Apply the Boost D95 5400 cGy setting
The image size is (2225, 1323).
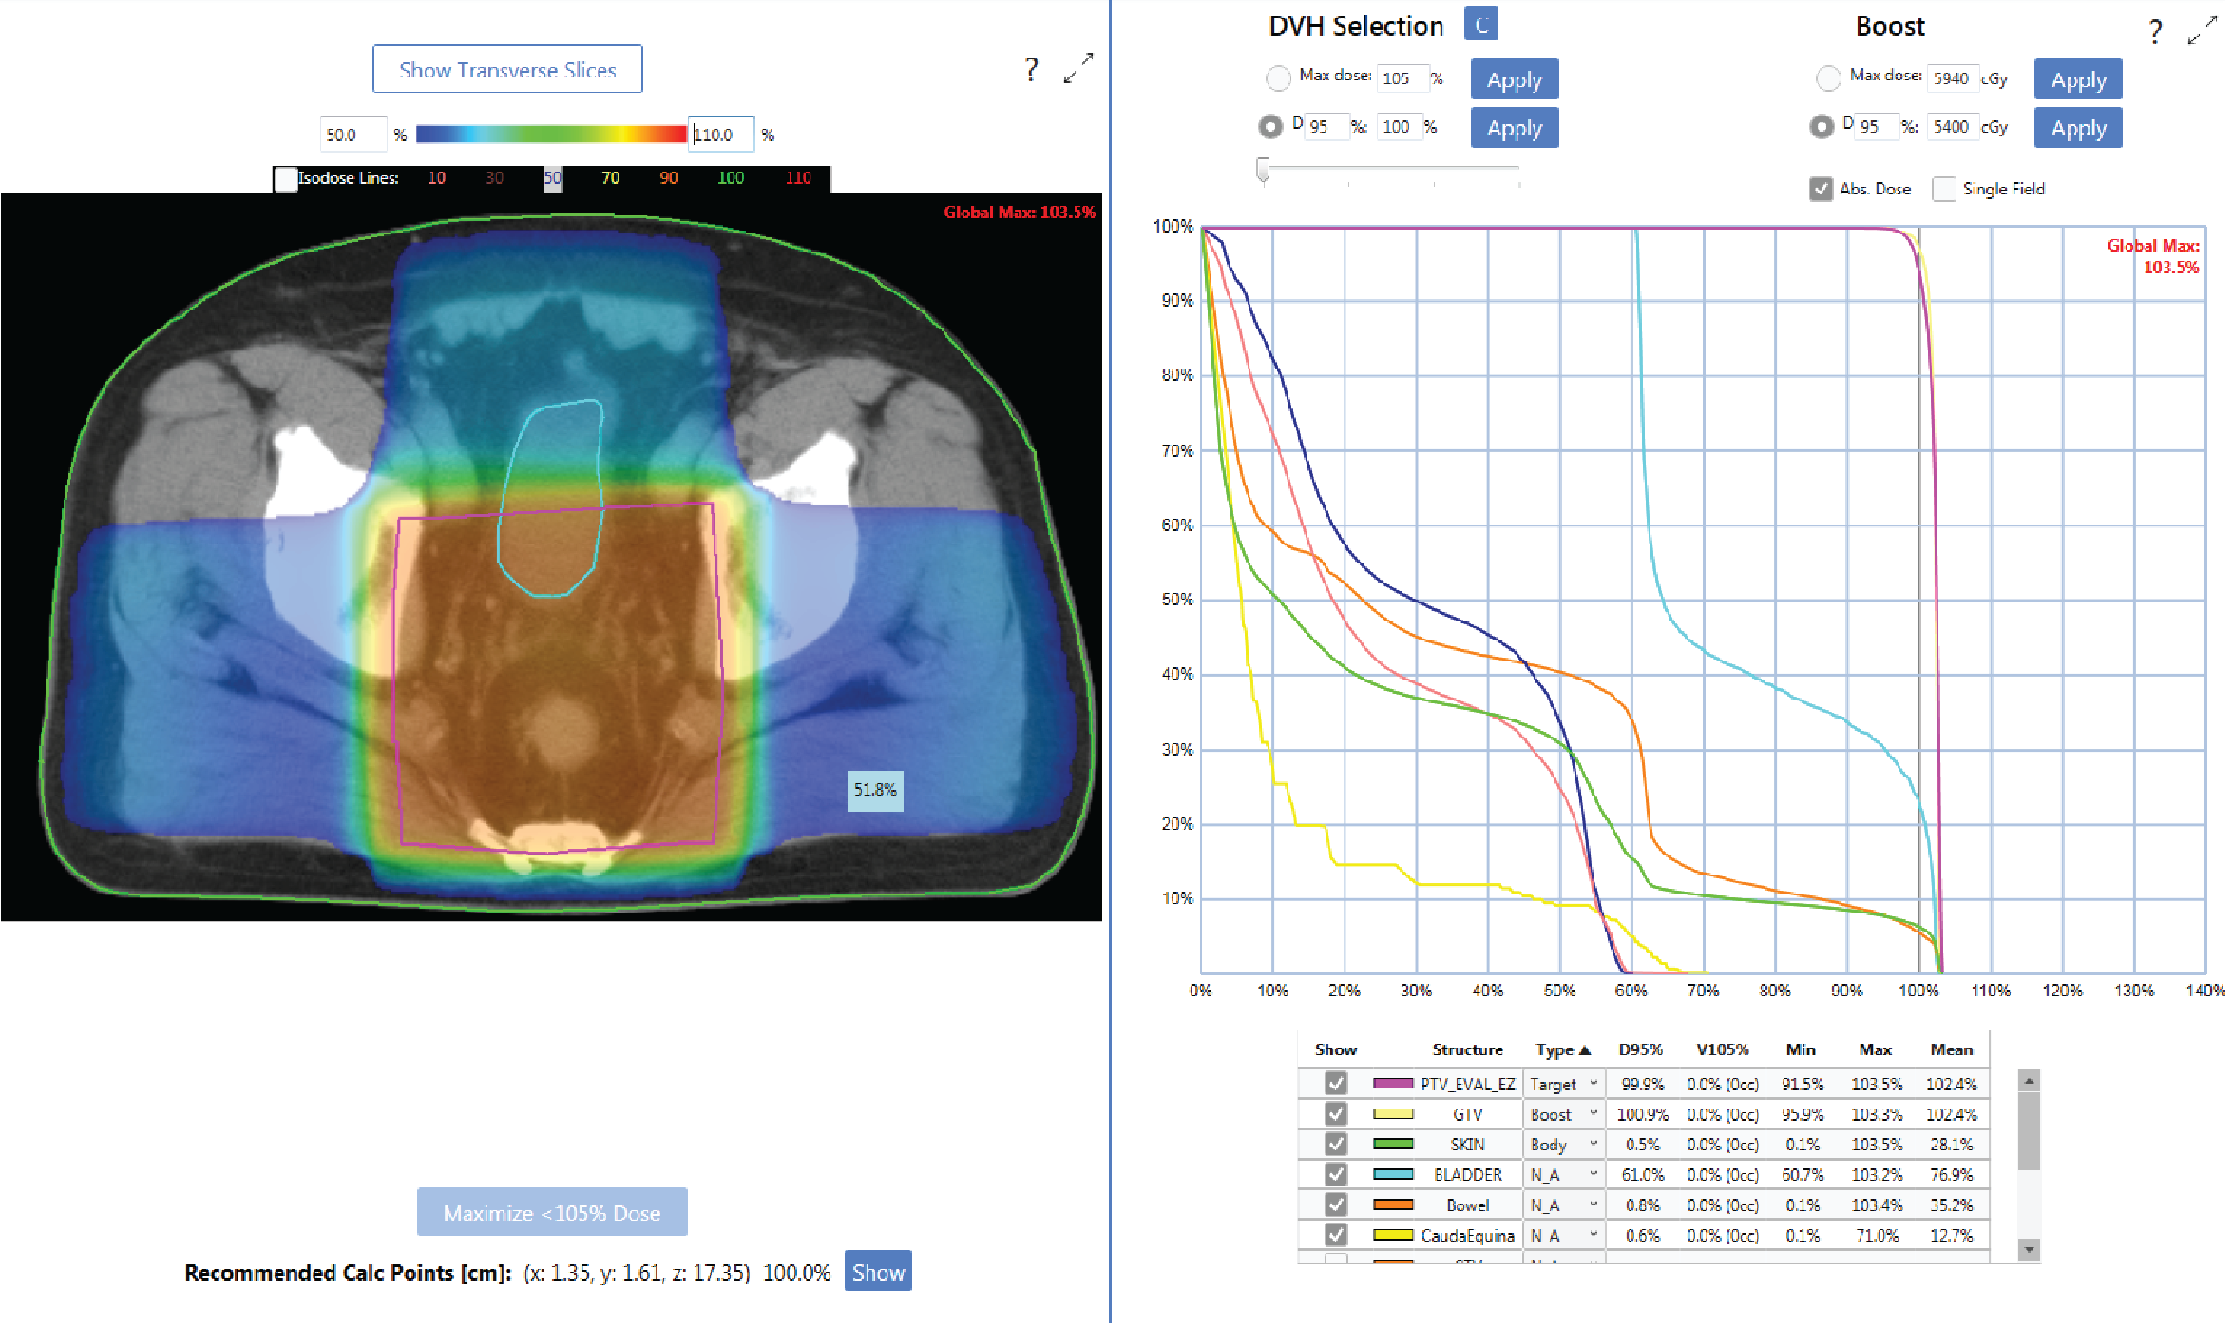2077,128
